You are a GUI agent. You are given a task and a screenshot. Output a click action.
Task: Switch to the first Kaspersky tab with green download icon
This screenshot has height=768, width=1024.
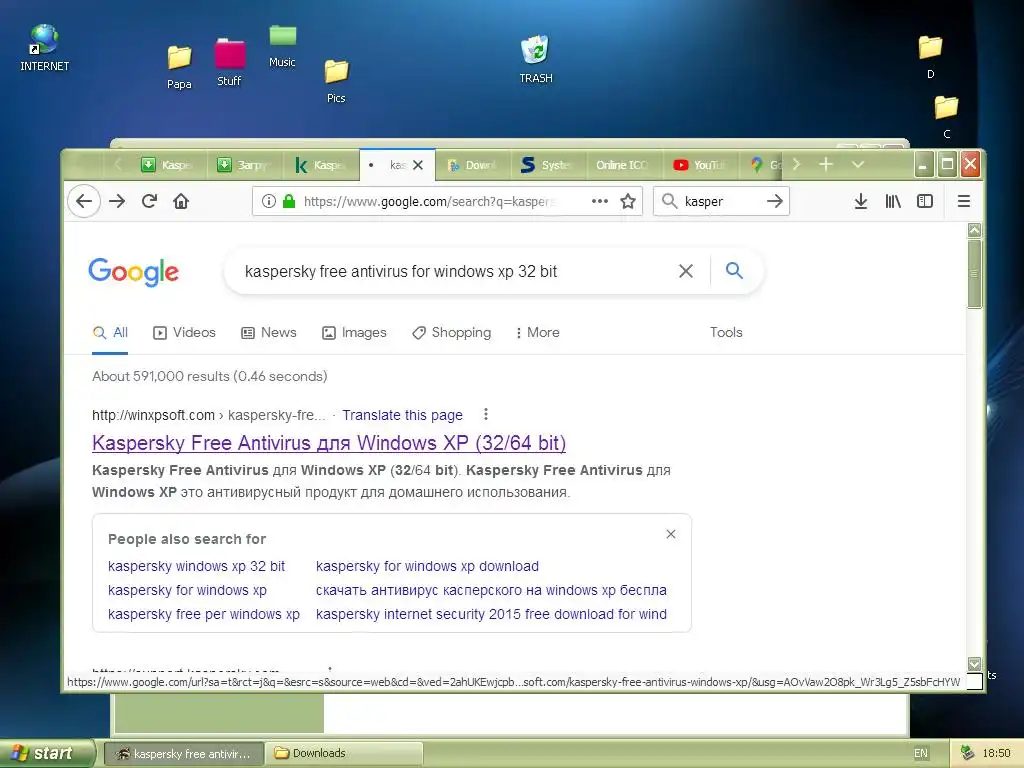[168, 165]
